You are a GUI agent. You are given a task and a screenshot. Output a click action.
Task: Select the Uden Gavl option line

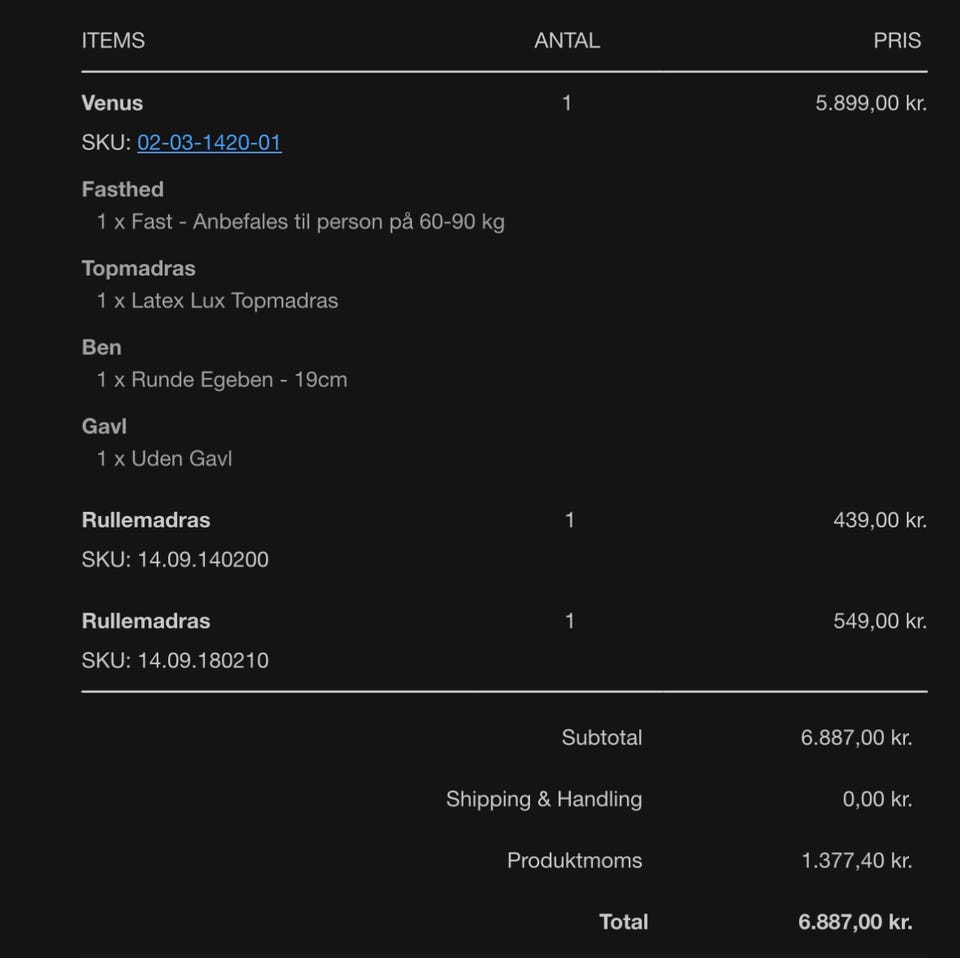164,459
